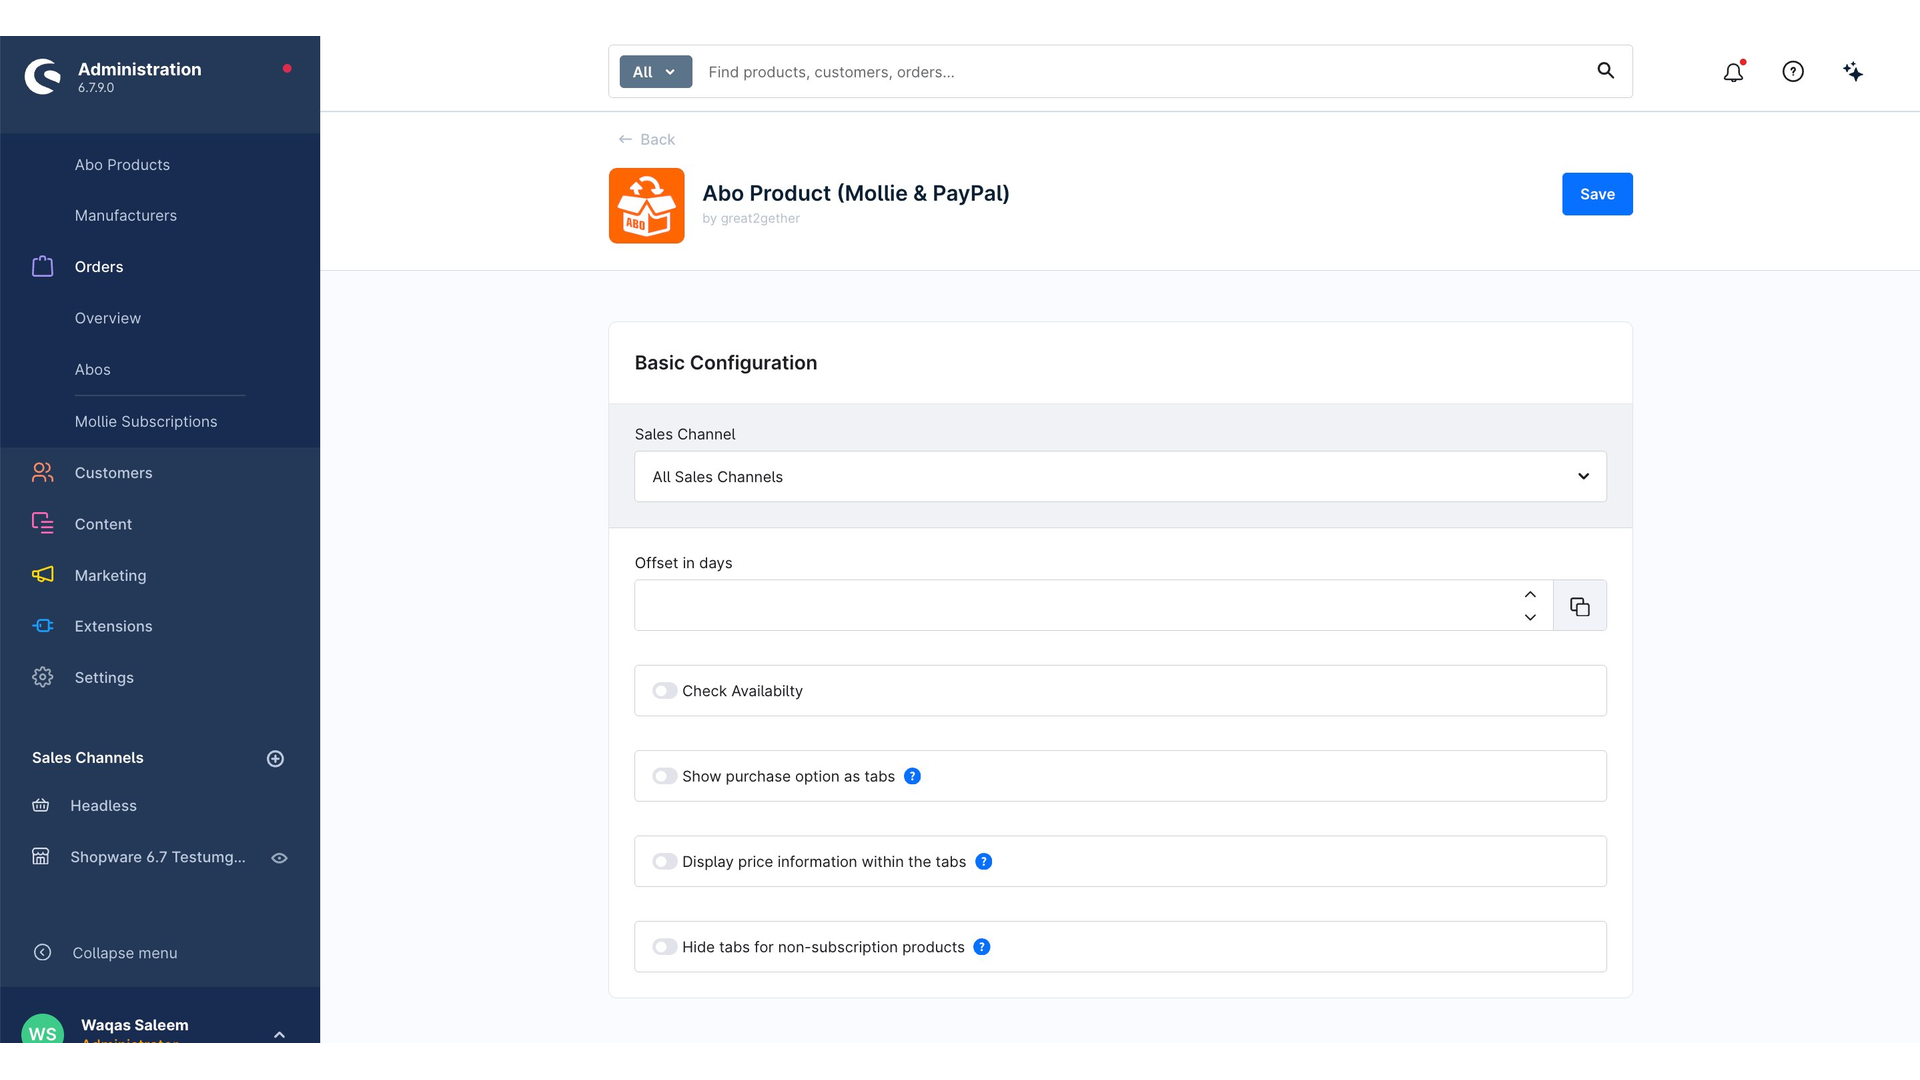Screen dimensions: 1920x1080
Task: Open Marketing menu
Action: 110,576
